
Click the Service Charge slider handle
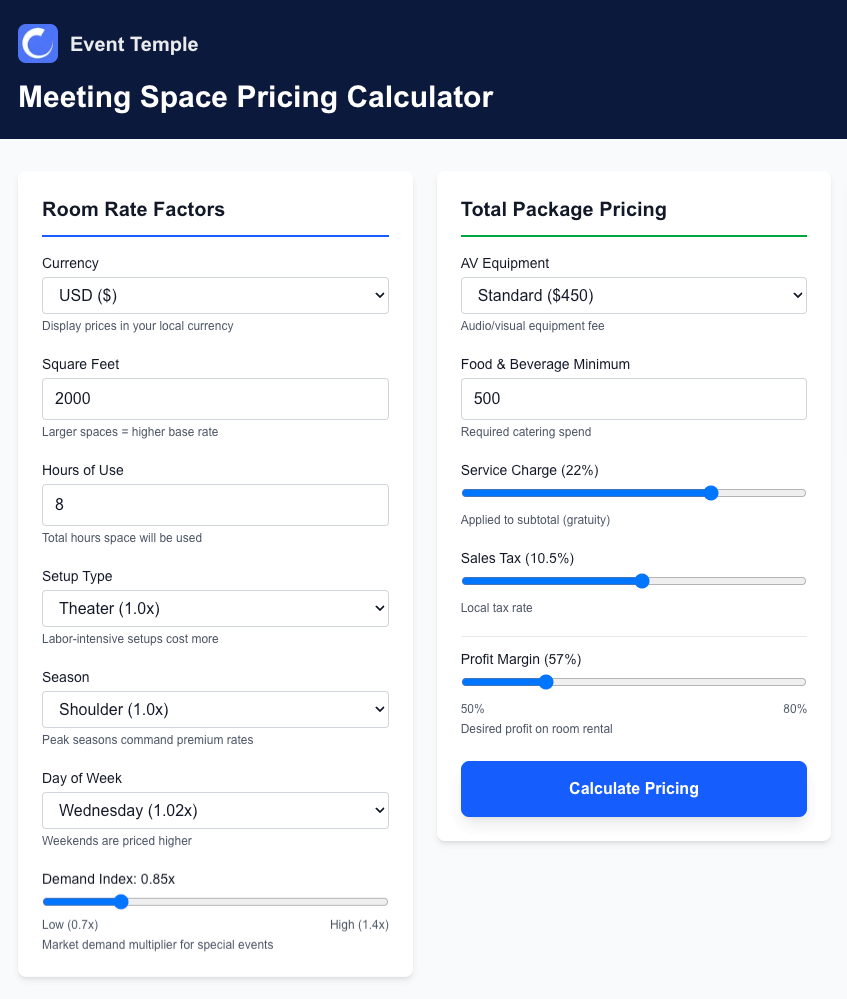tap(711, 493)
